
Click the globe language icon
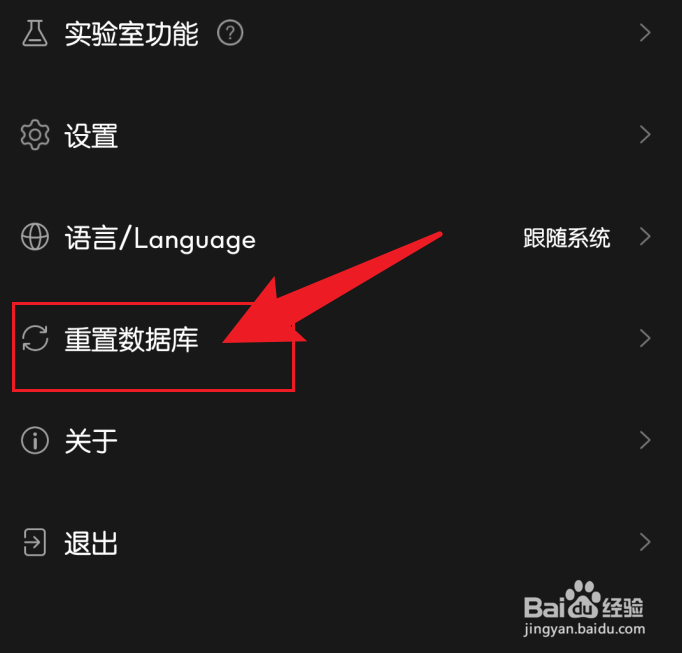(x=35, y=237)
